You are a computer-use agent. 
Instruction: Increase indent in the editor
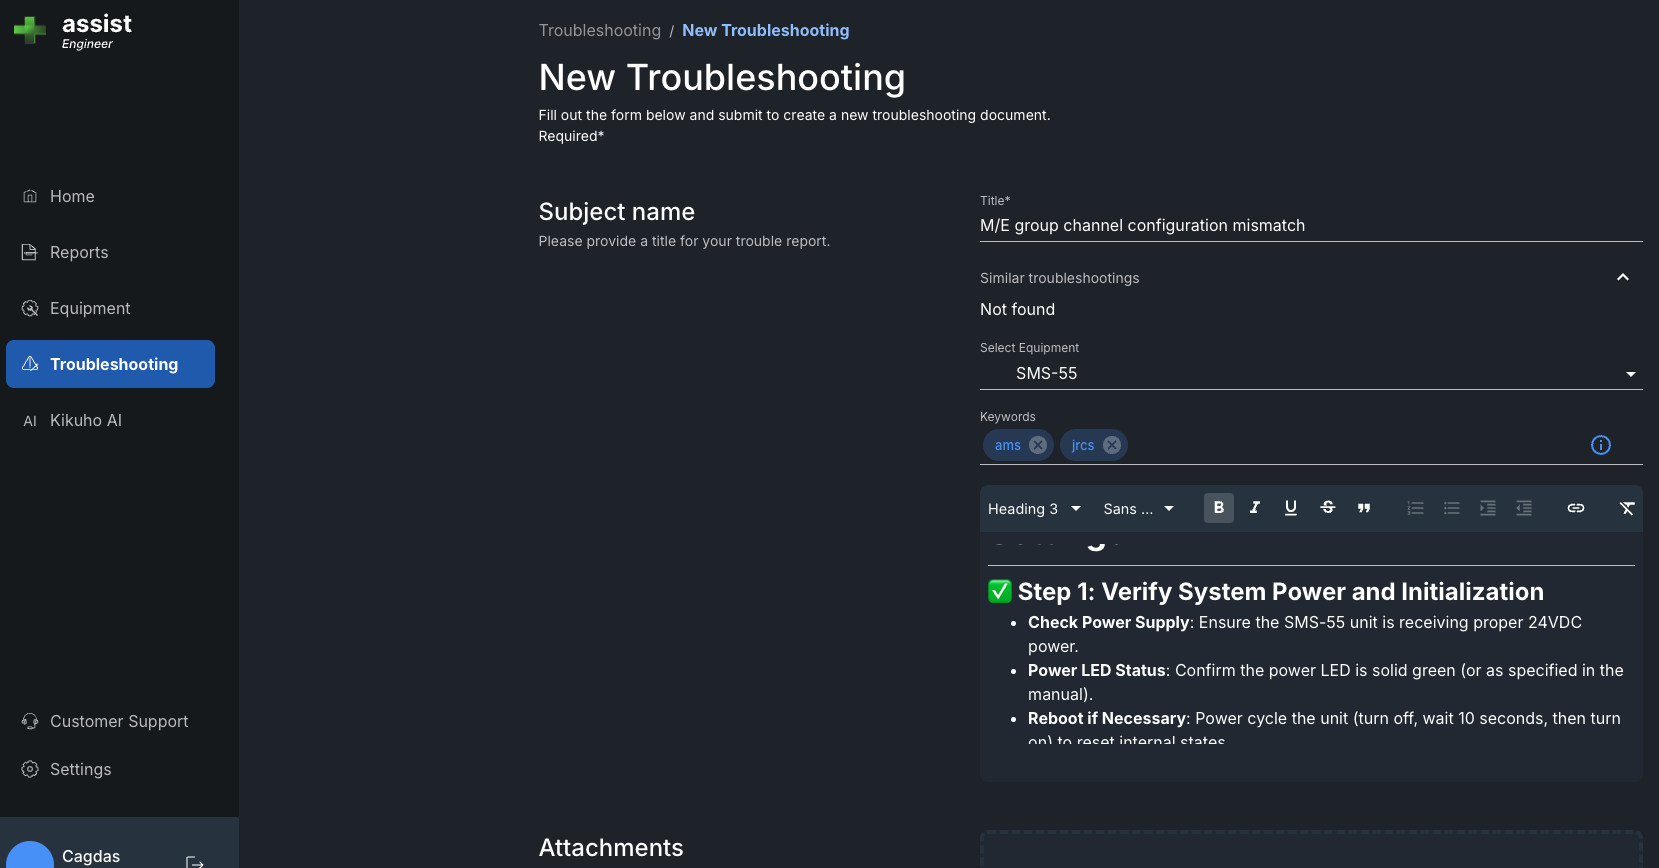tap(1487, 508)
